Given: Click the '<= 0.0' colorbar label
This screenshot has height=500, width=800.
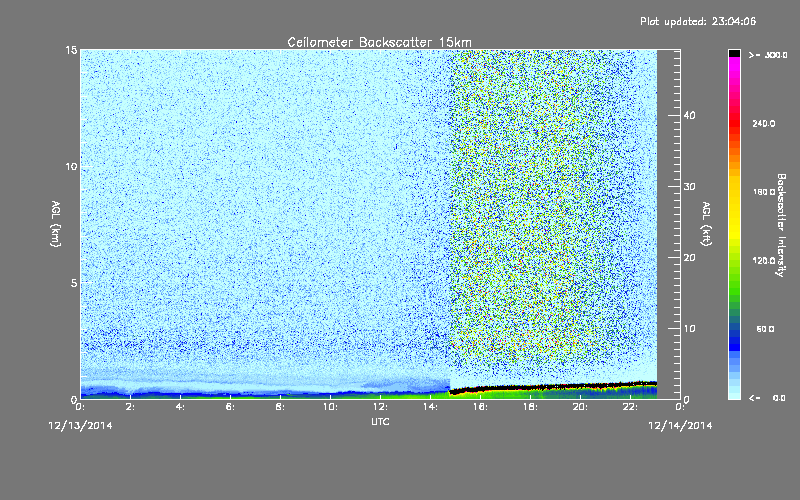Looking at the screenshot, I should 767,398.
